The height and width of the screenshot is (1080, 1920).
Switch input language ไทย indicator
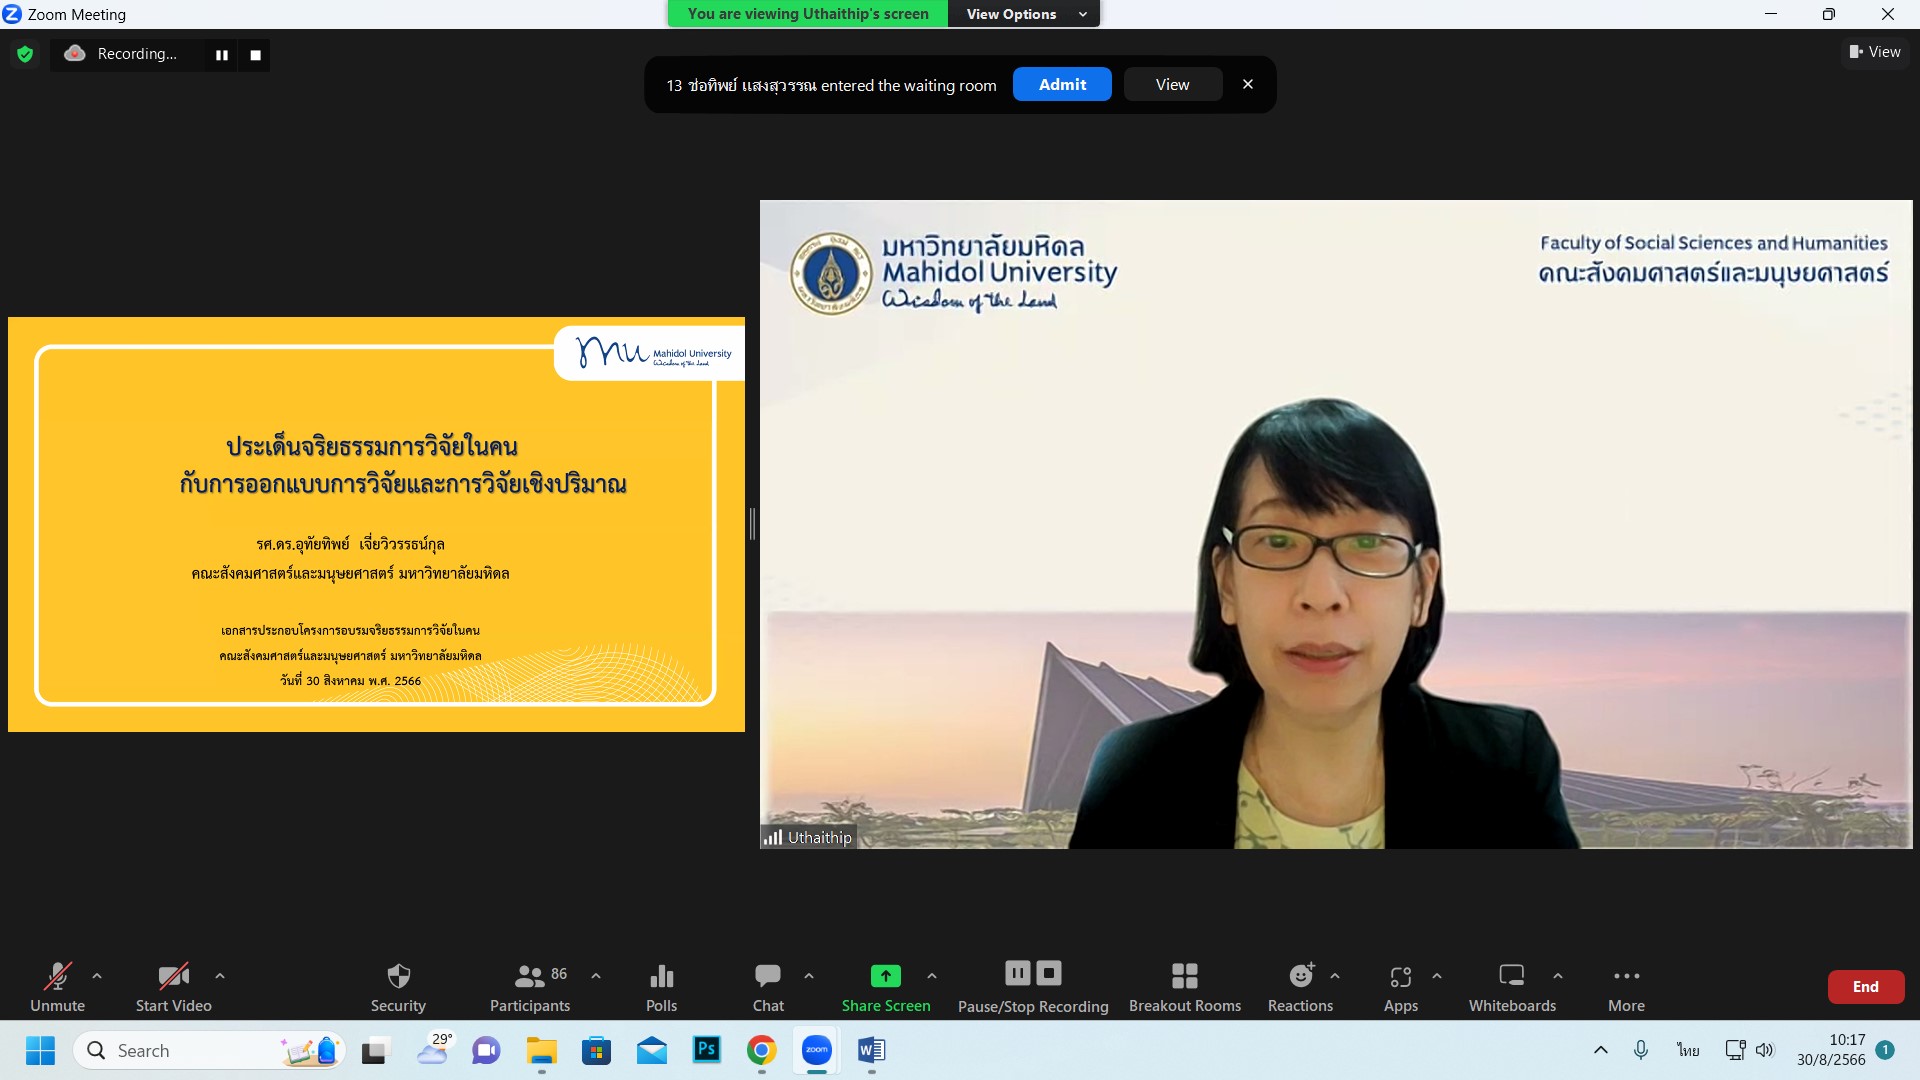click(x=1688, y=1050)
